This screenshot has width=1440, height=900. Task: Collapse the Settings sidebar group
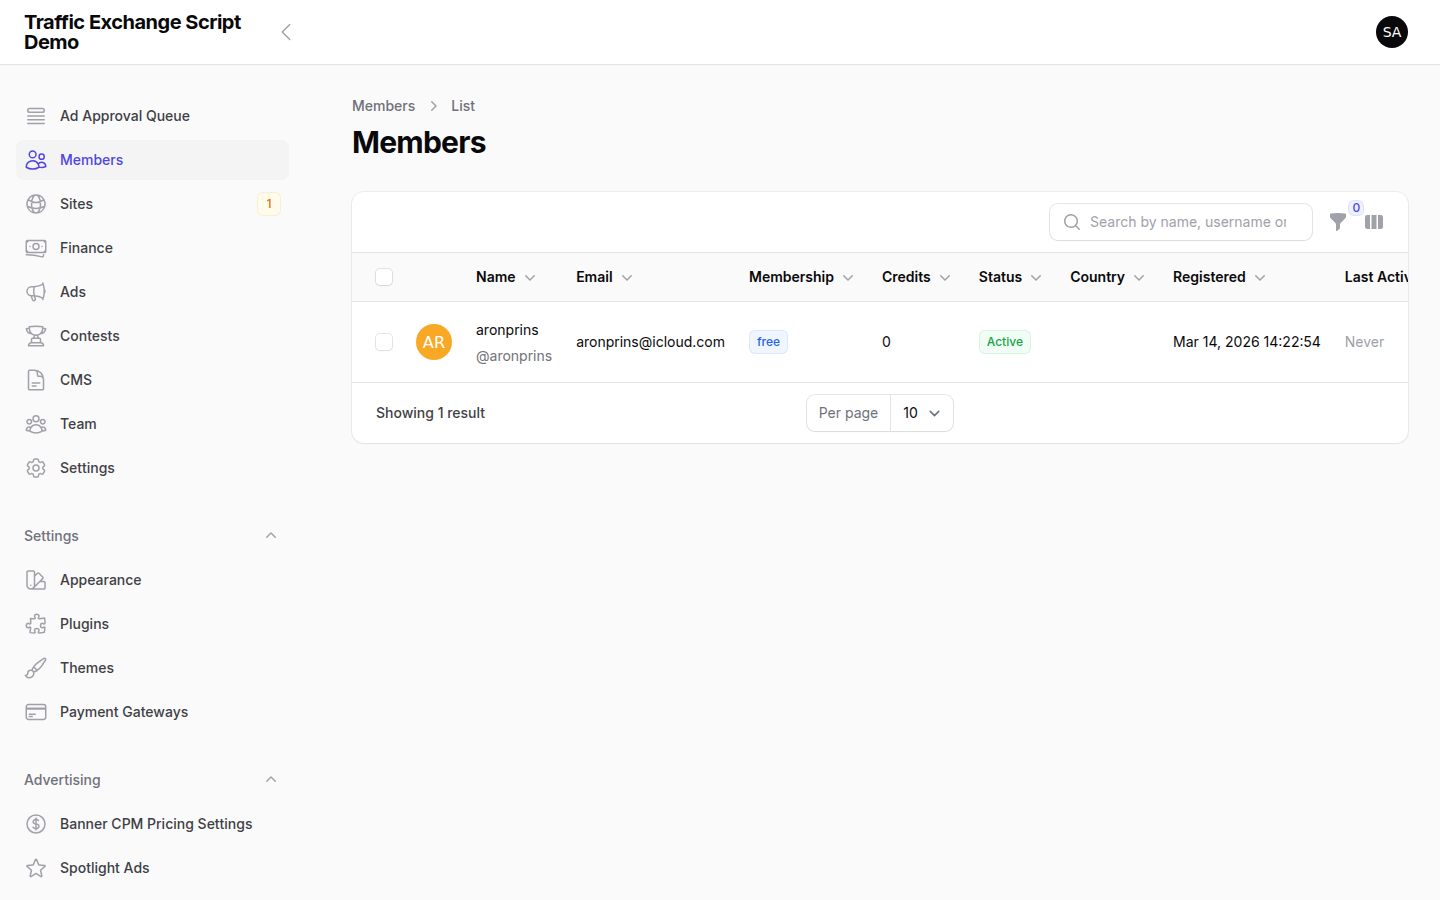pos(271,535)
